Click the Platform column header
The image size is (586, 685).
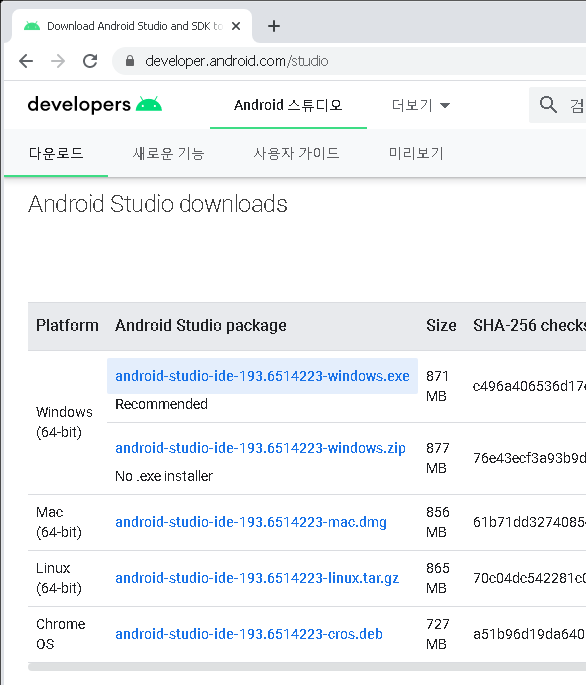click(x=67, y=325)
